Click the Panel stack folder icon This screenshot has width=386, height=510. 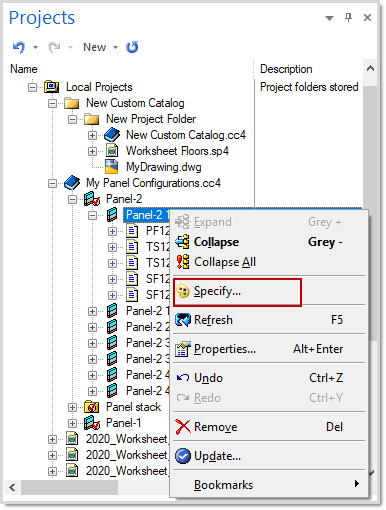[92, 407]
